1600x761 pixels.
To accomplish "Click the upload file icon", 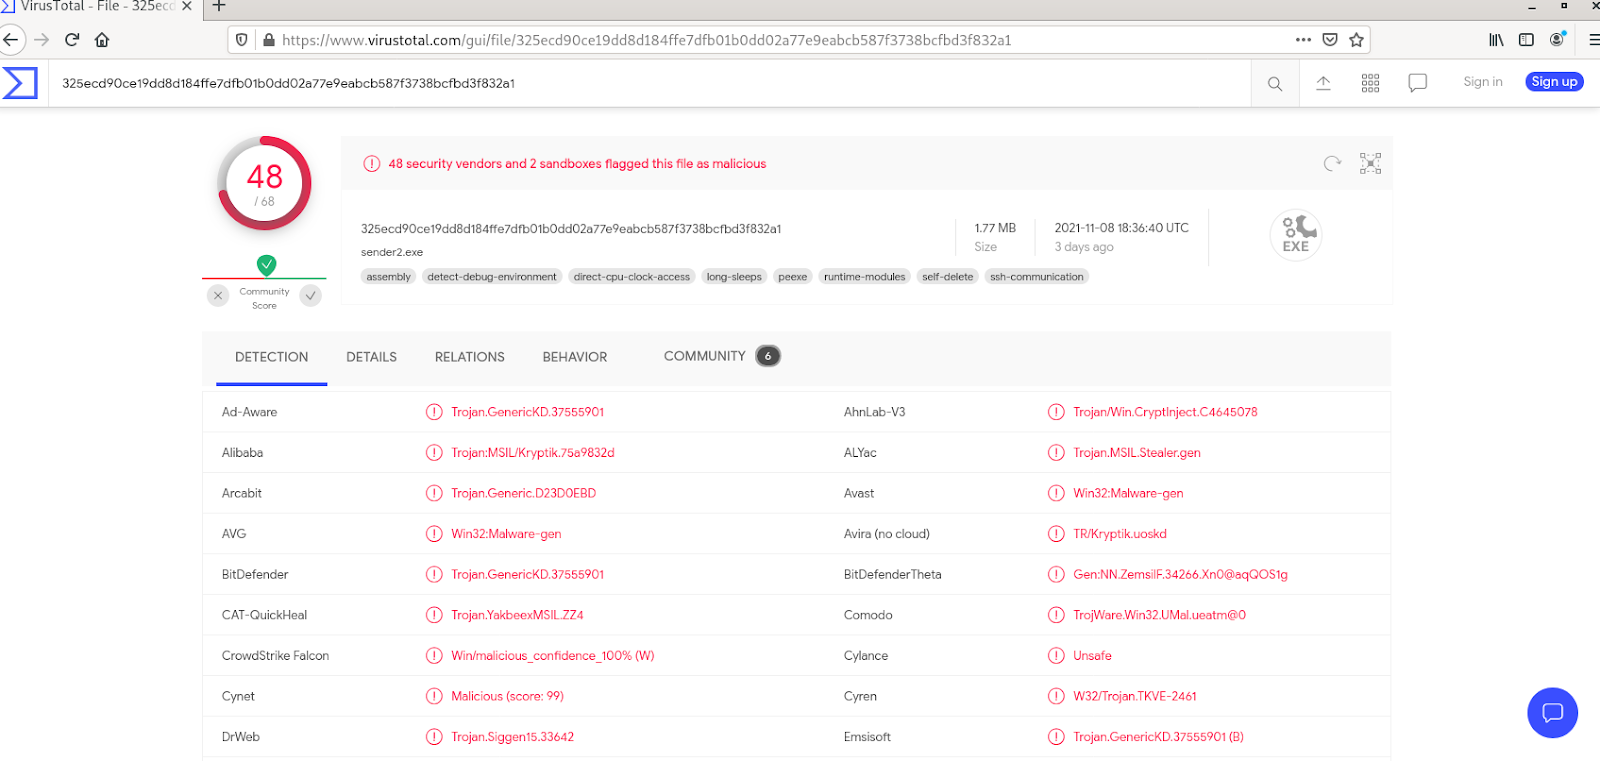I will click(1323, 83).
